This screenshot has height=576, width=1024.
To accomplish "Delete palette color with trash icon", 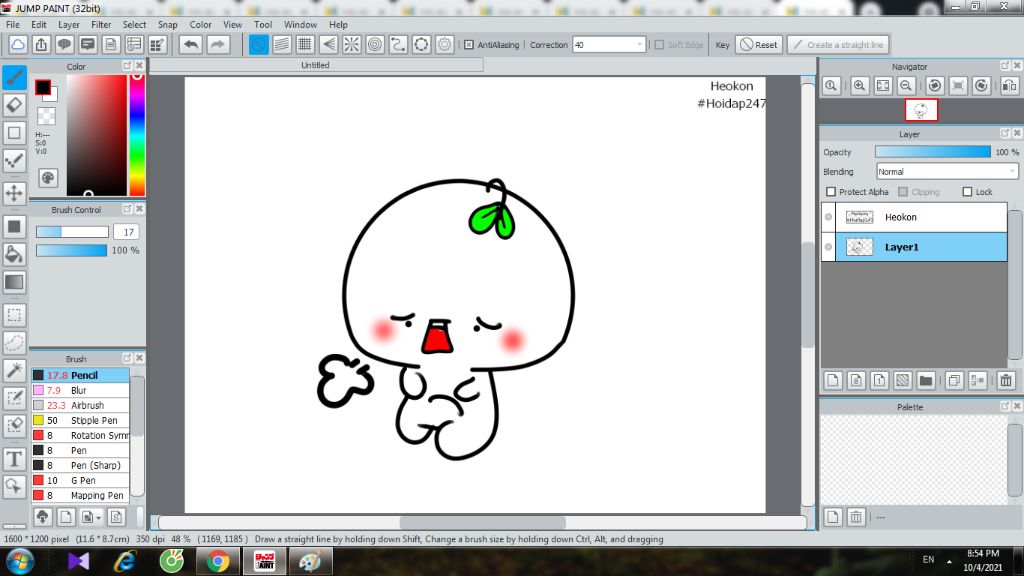I will [x=856, y=517].
